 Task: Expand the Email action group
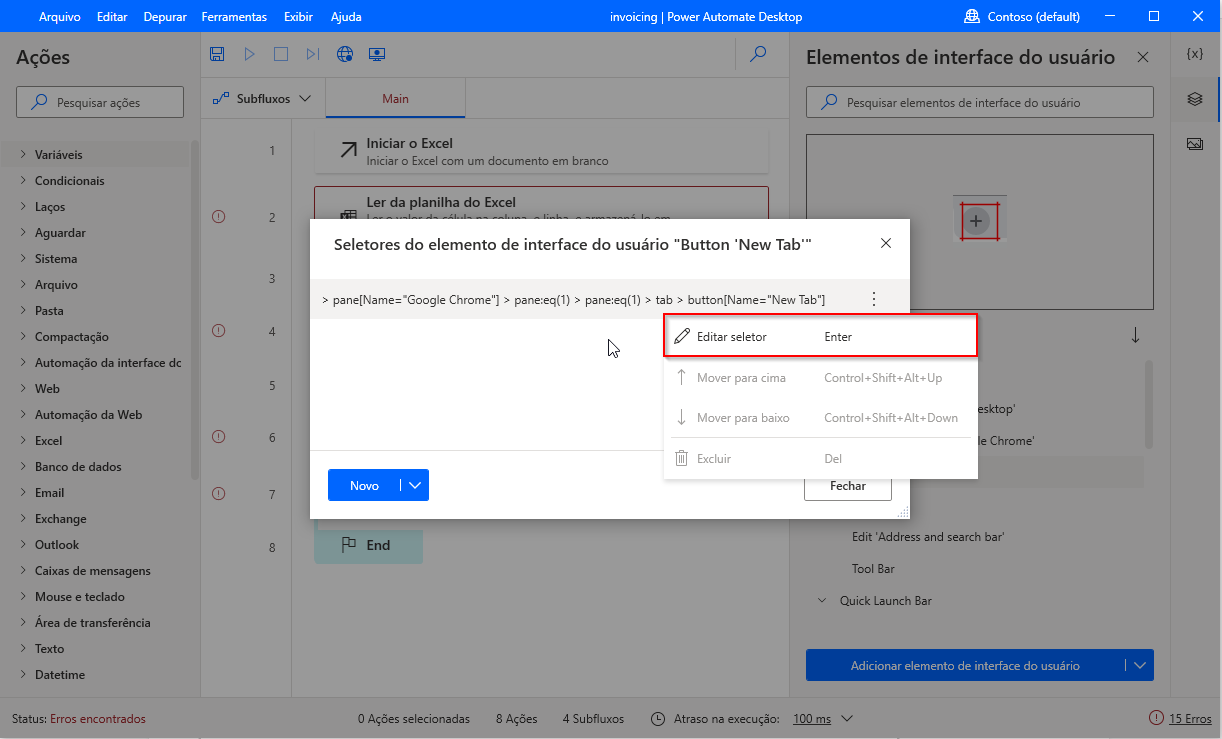[x=23, y=493]
